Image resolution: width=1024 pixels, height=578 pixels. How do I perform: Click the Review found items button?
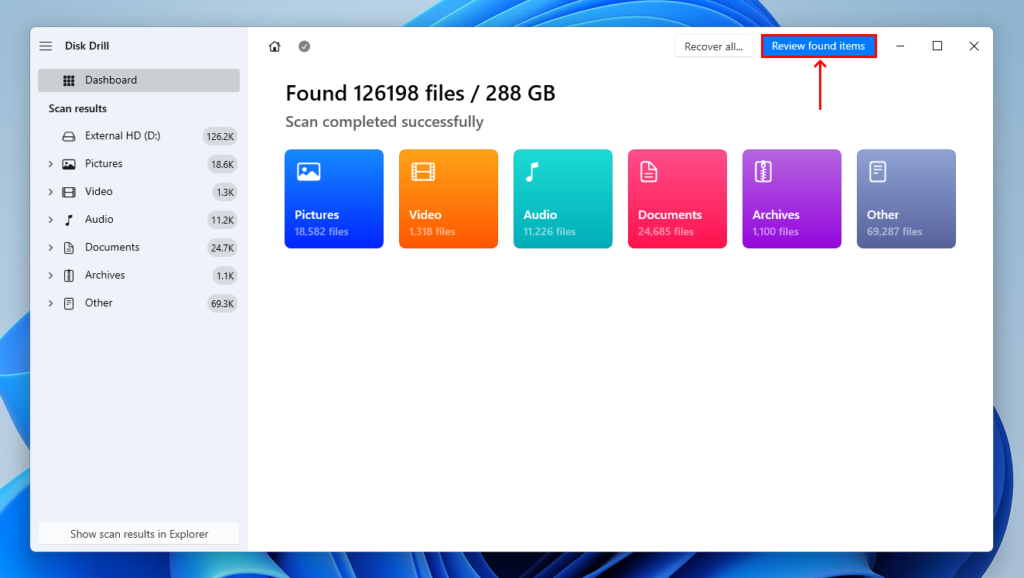coord(818,45)
